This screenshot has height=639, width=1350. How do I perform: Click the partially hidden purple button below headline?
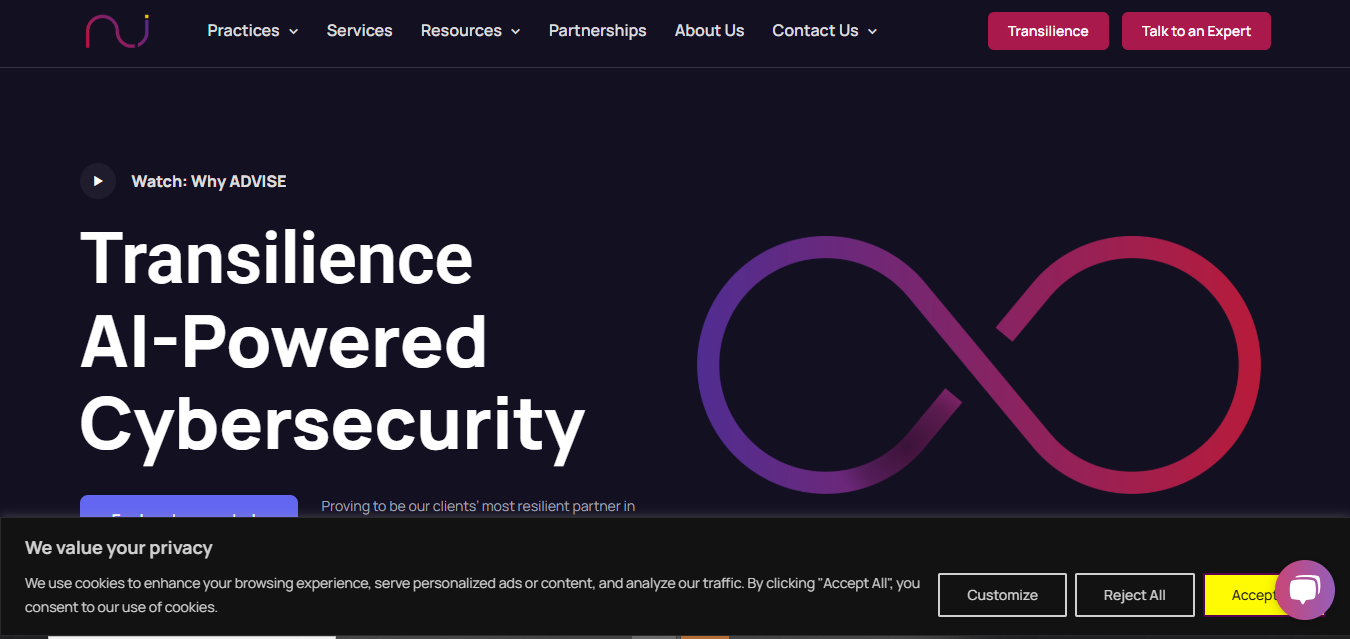coord(189,507)
